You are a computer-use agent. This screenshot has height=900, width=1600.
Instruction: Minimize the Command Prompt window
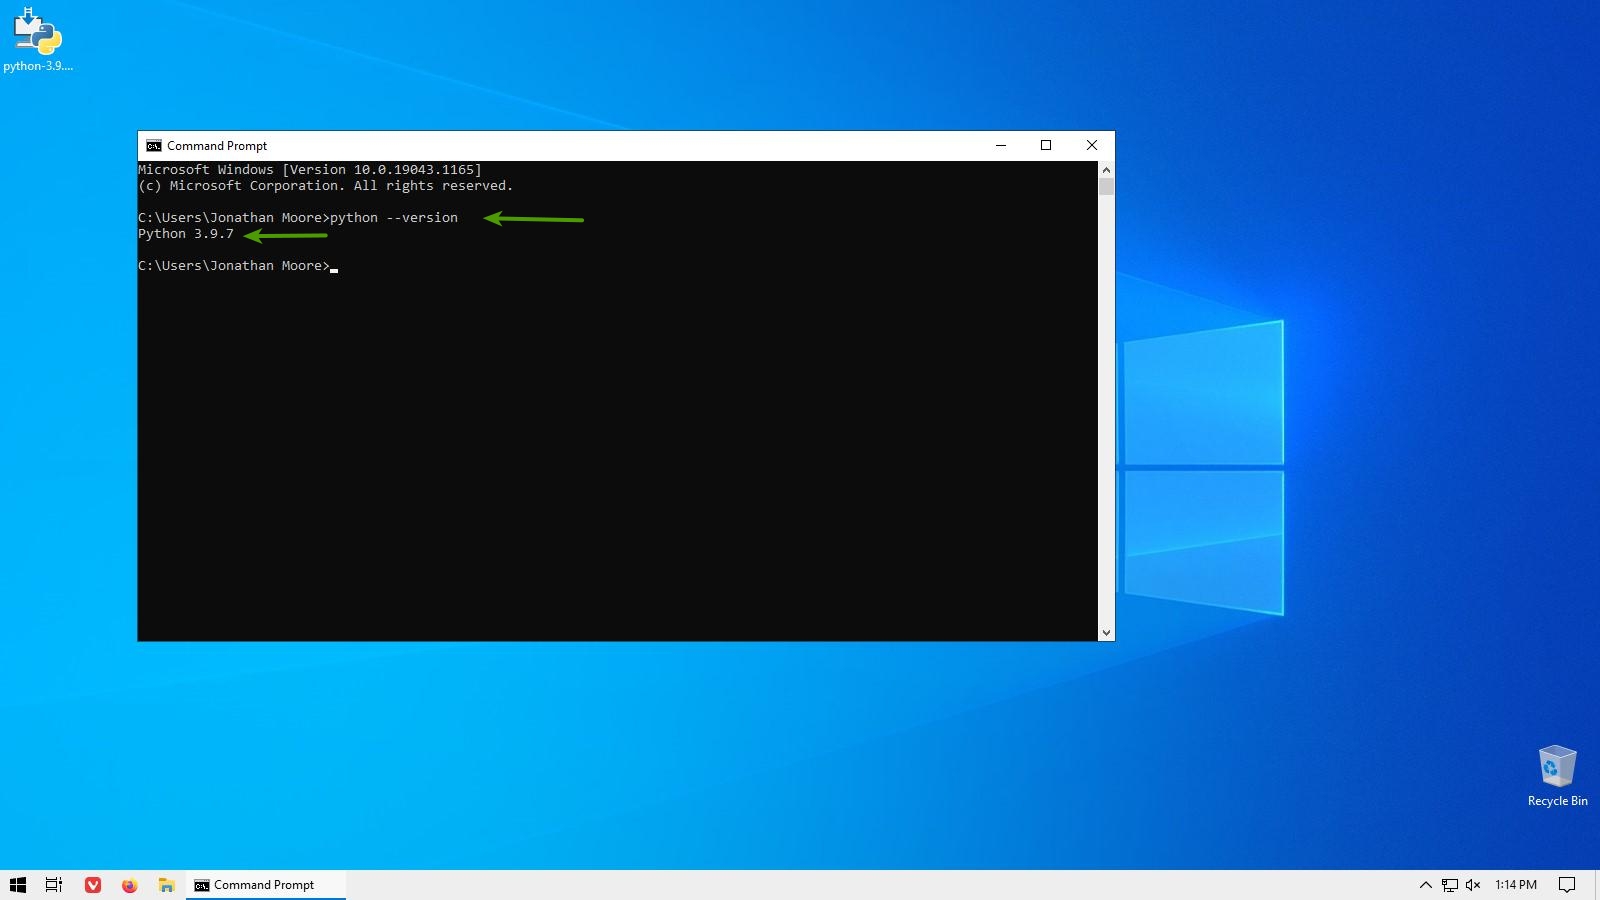coord(1000,146)
